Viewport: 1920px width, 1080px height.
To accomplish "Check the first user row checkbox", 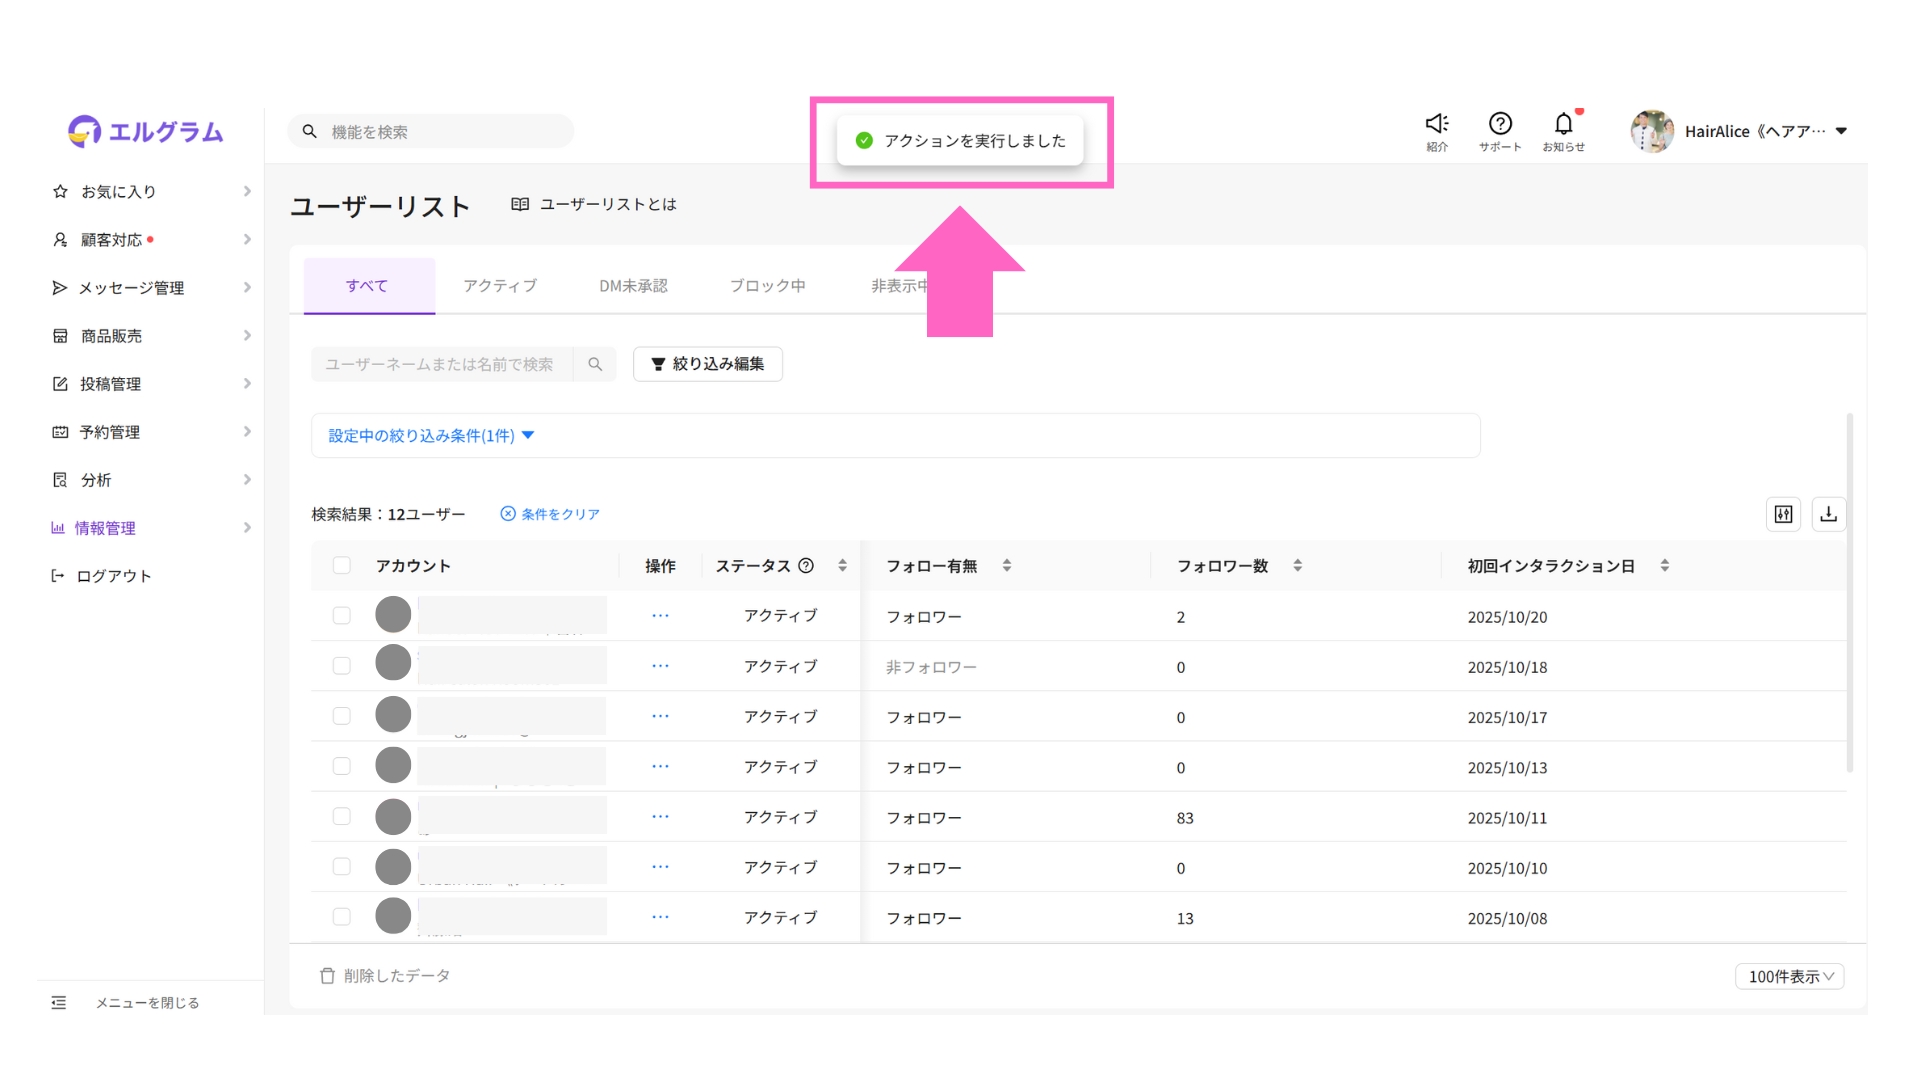I will [342, 616].
